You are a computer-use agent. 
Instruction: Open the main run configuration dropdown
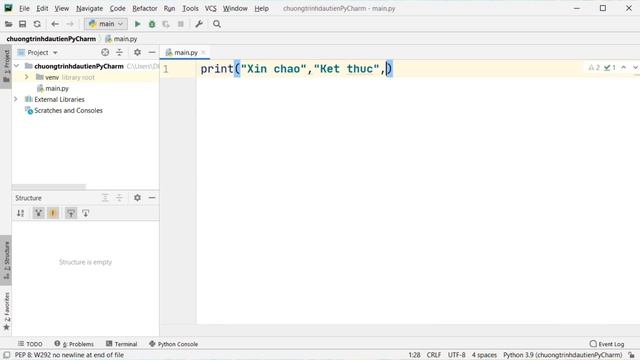pos(106,24)
